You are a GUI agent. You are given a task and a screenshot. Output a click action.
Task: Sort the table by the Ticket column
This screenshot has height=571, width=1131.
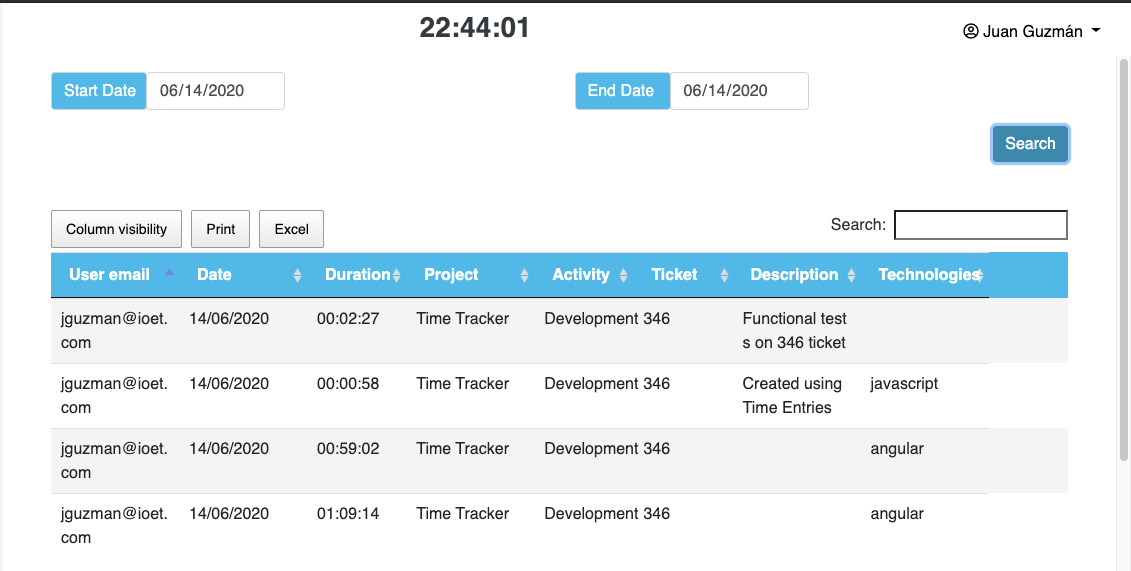(x=684, y=275)
